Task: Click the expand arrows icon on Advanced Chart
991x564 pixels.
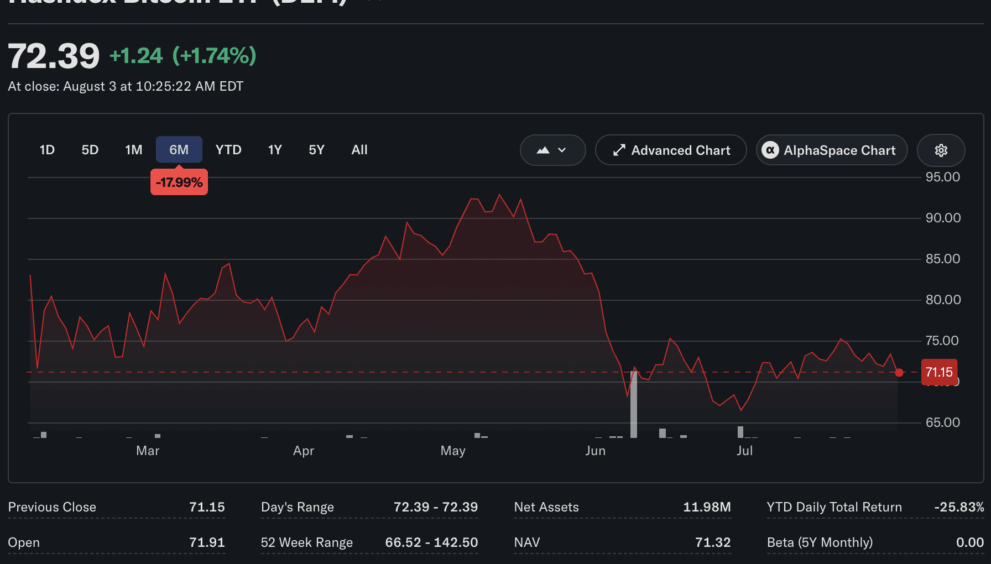Action: tap(619, 150)
